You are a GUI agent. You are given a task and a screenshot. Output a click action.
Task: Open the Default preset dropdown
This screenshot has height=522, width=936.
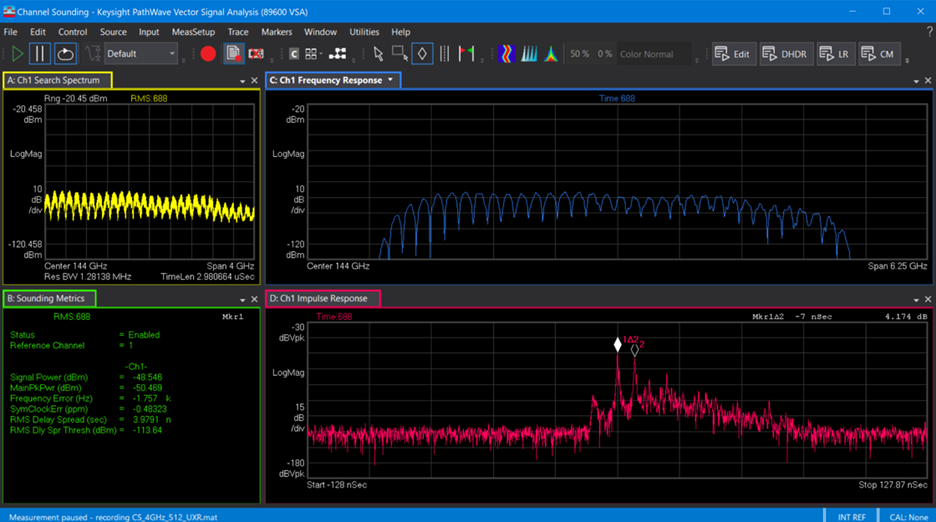pyautogui.click(x=141, y=54)
